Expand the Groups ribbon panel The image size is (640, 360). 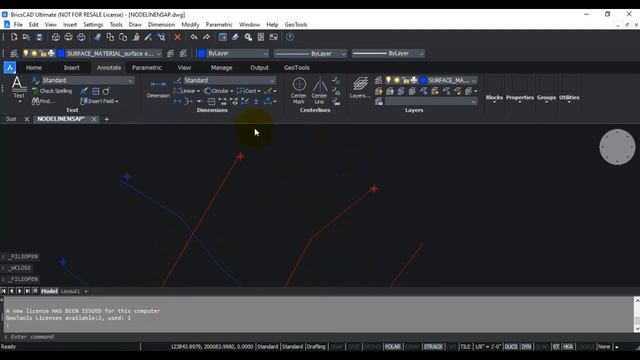coord(547,98)
